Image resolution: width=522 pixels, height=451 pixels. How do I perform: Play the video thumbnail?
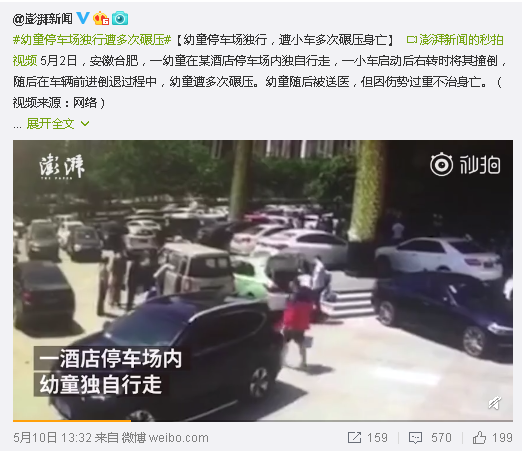pos(263,280)
